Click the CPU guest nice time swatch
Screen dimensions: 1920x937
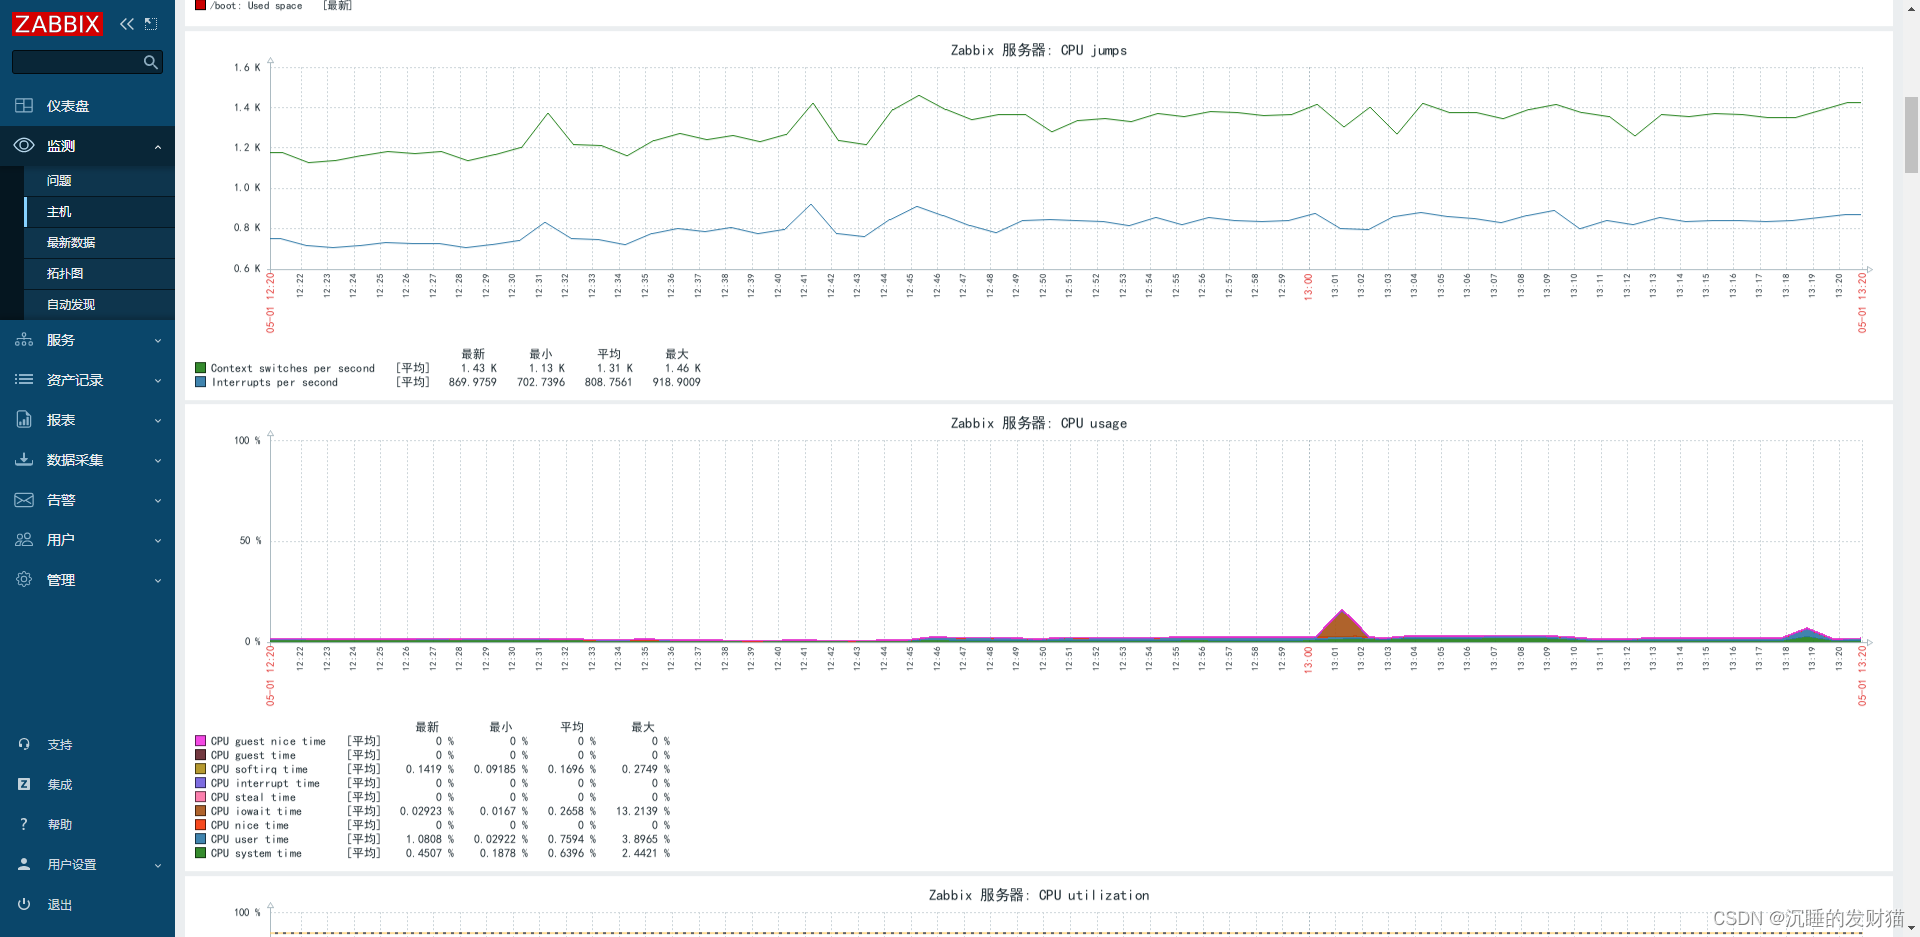point(201,741)
